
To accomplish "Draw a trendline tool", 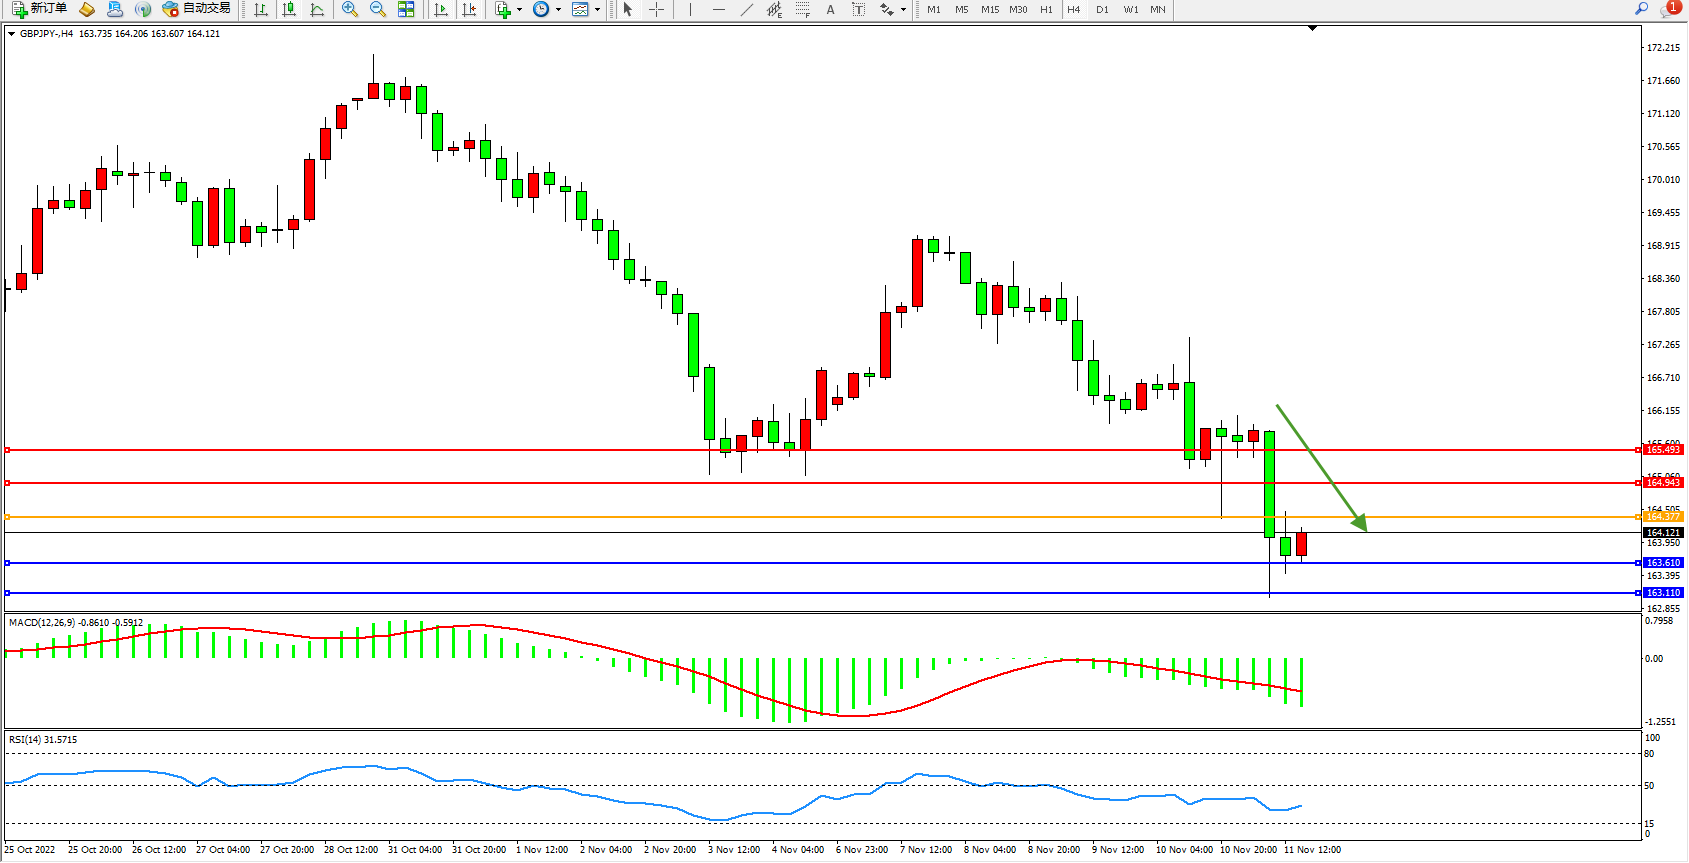I will (746, 9).
